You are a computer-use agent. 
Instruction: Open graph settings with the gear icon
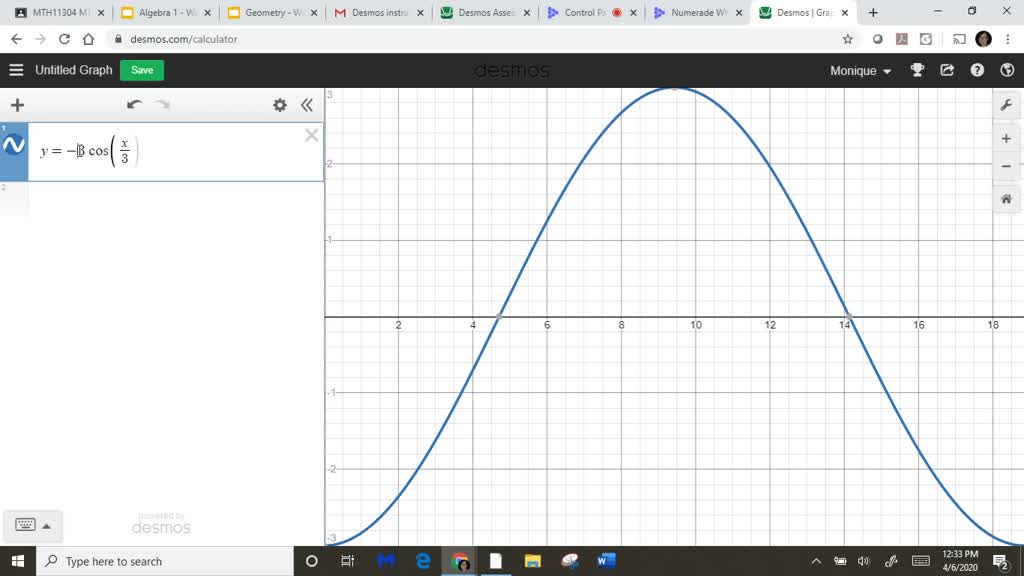pyautogui.click(x=280, y=104)
